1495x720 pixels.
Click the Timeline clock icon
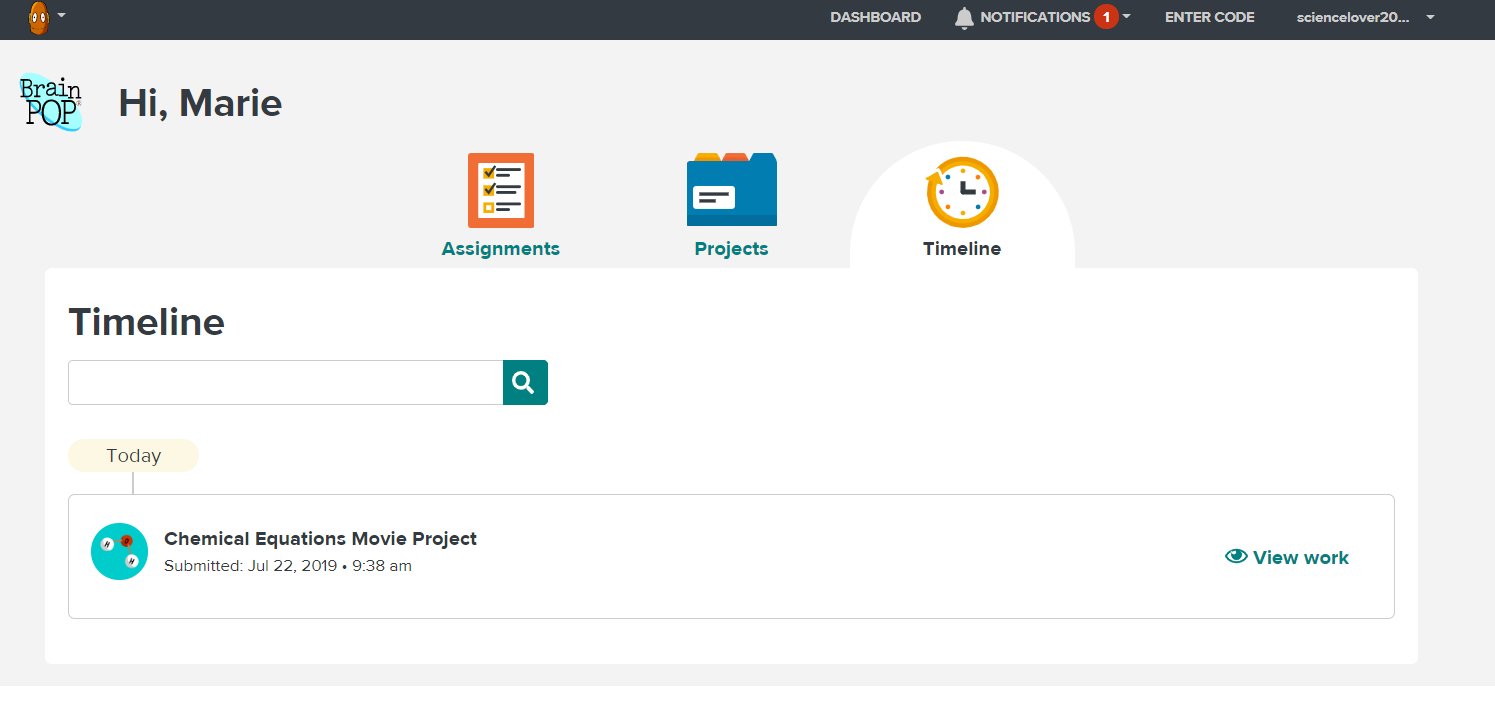pyautogui.click(x=962, y=192)
